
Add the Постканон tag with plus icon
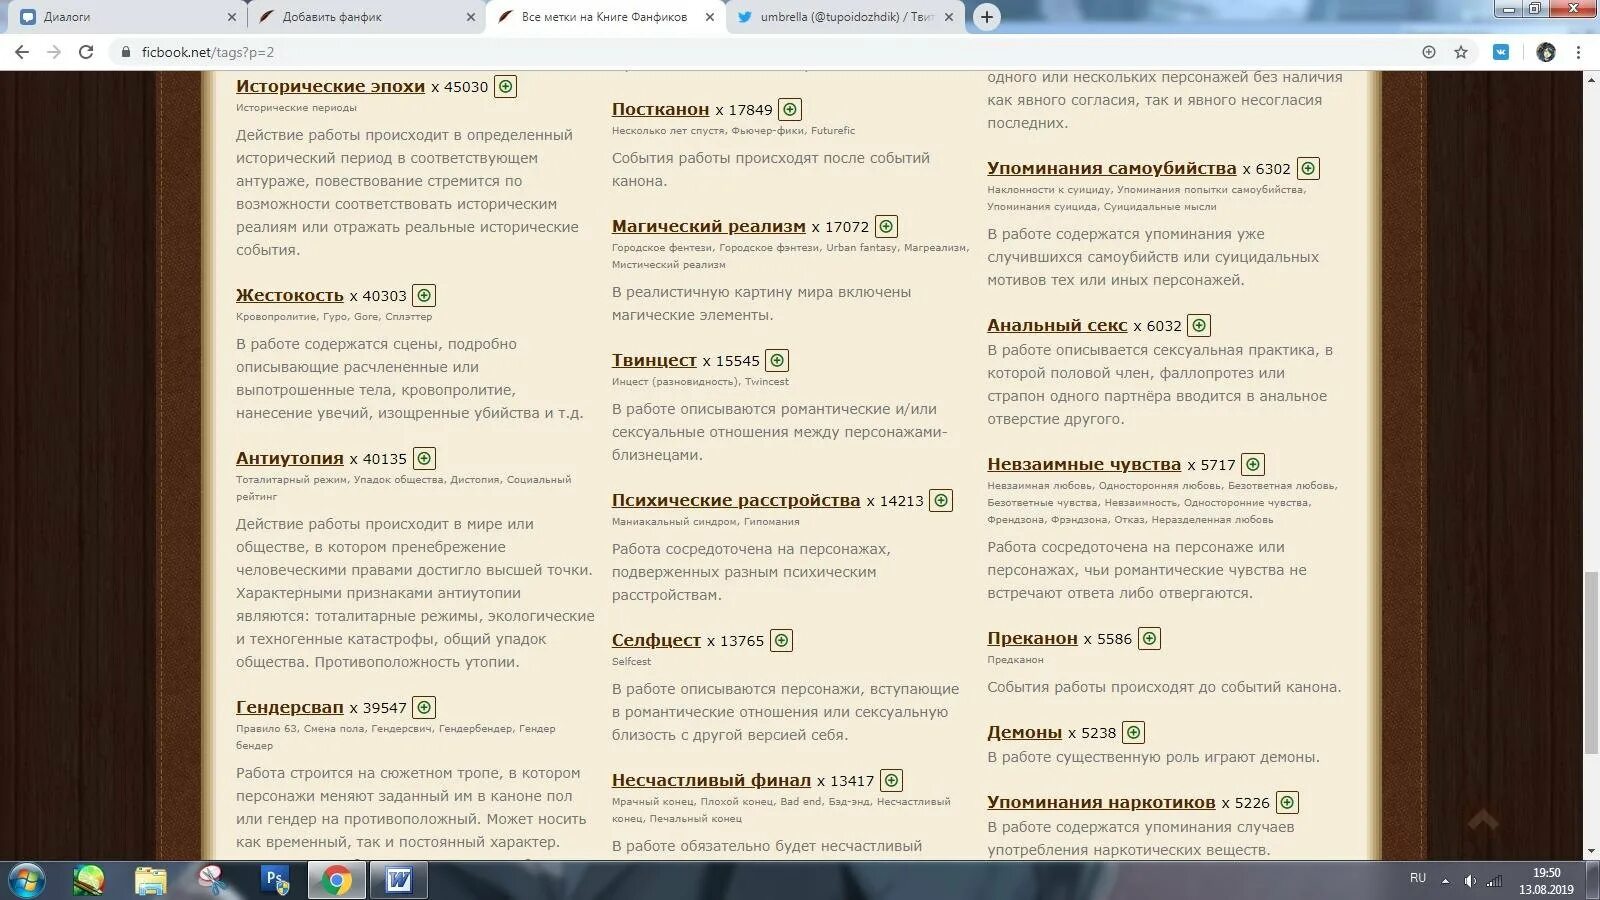tap(790, 110)
